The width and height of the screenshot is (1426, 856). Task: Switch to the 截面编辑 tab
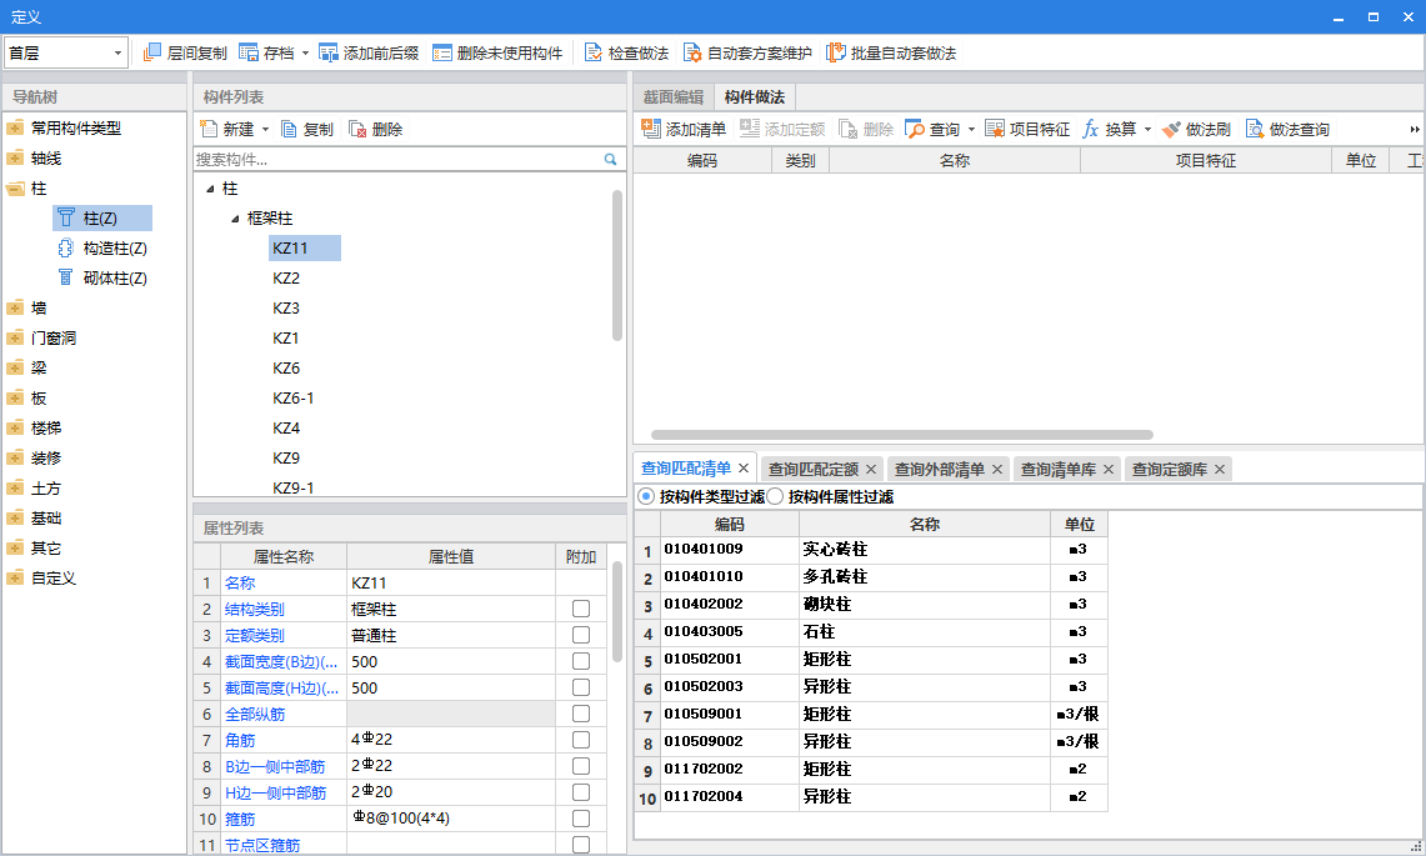tap(673, 97)
